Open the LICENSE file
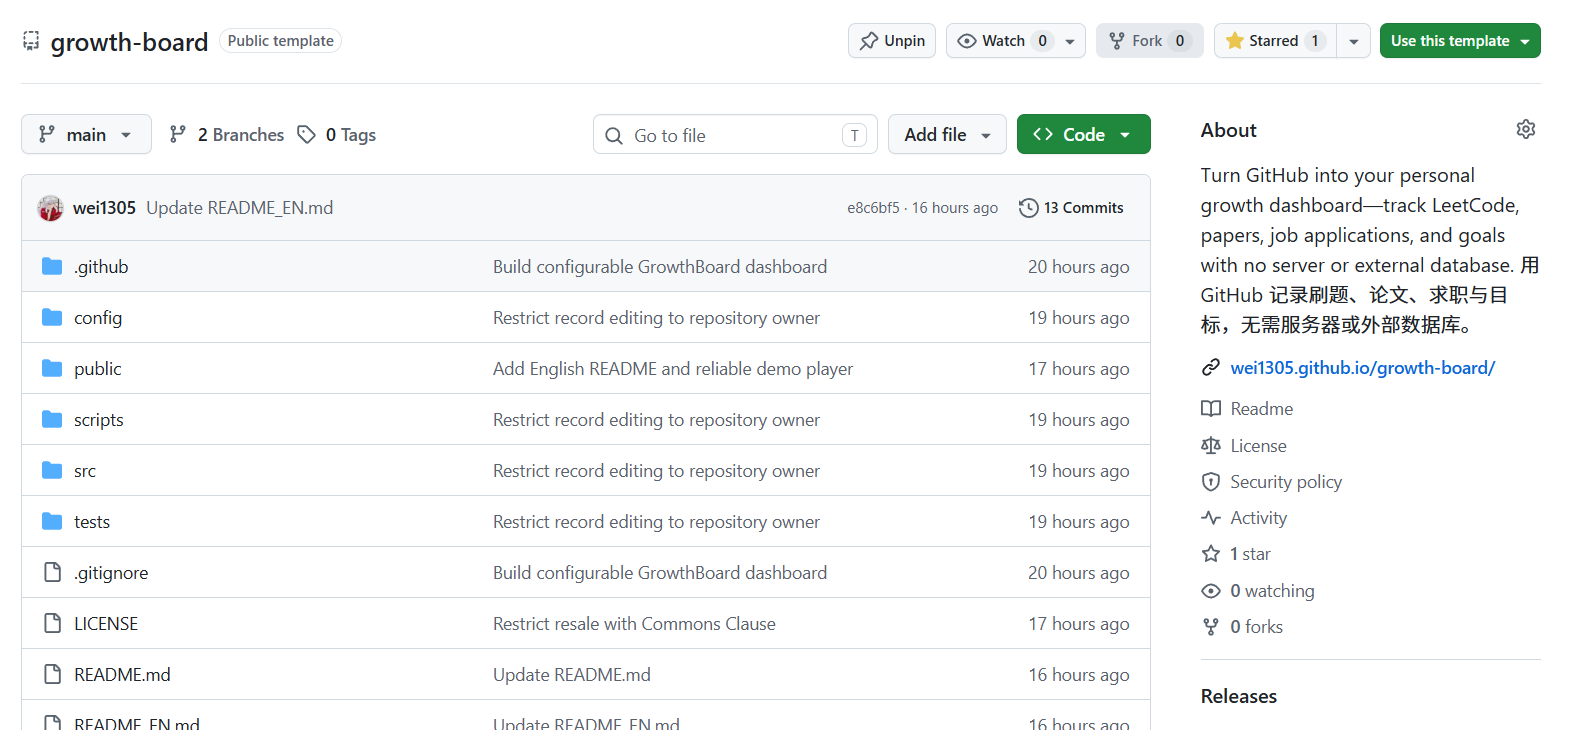Image resolution: width=1575 pixels, height=730 pixels. tap(106, 624)
